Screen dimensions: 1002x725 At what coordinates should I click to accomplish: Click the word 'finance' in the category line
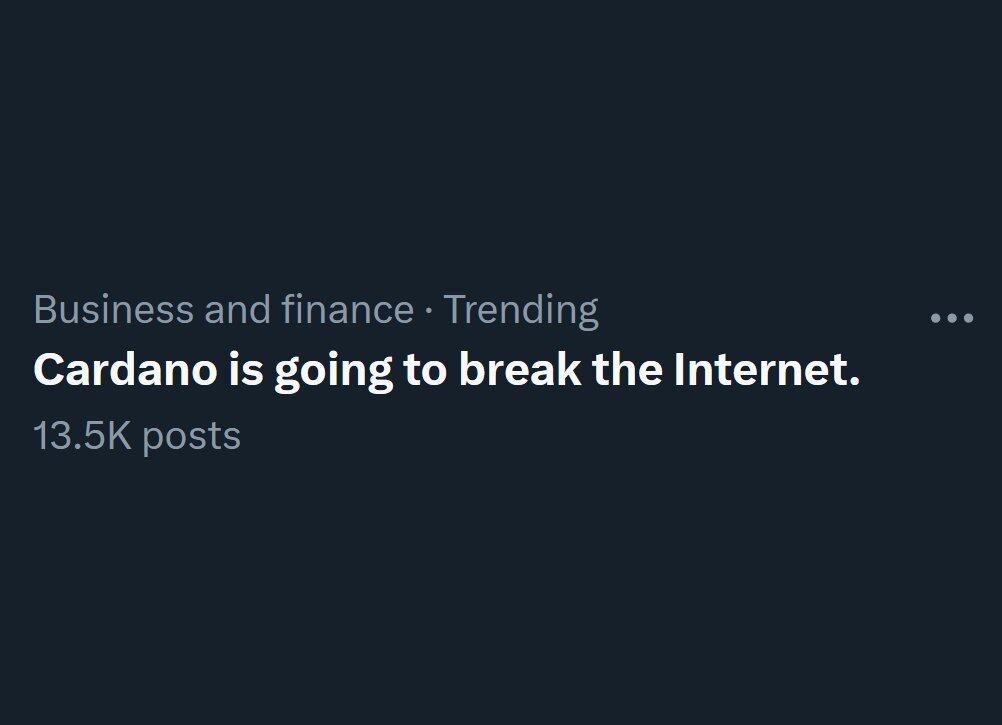coord(348,309)
